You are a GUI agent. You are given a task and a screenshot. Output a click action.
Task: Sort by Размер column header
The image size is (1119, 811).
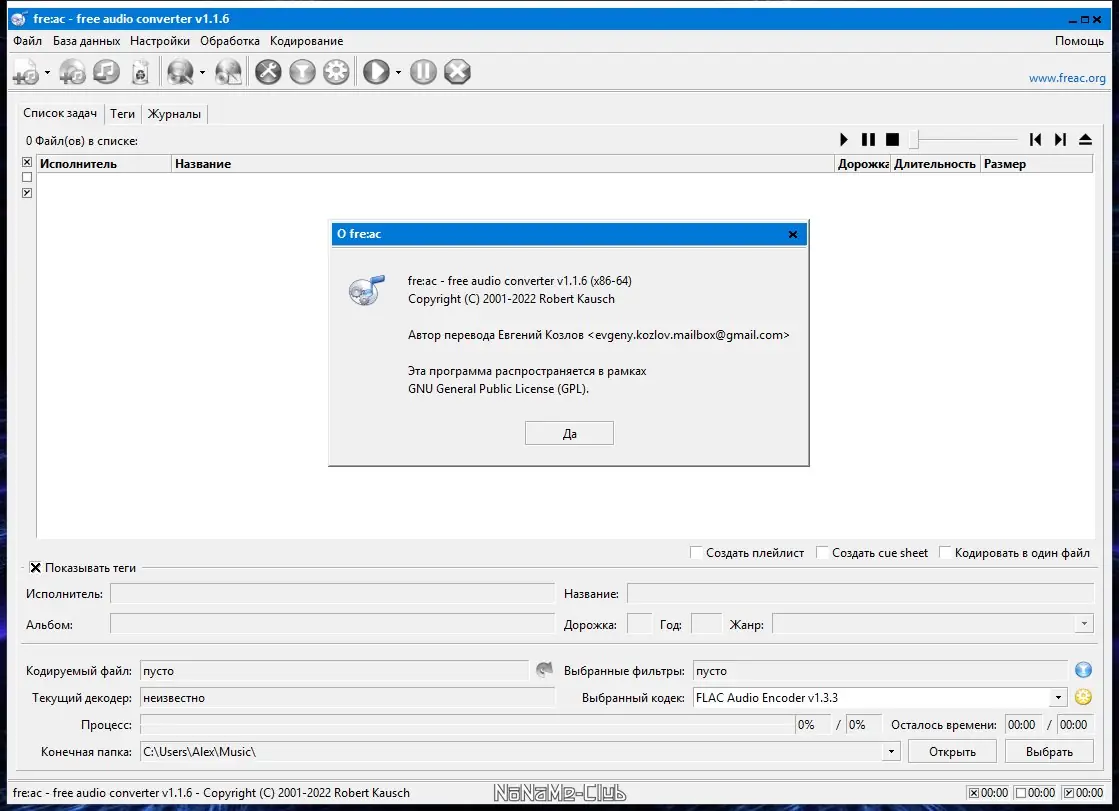coord(1036,163)
